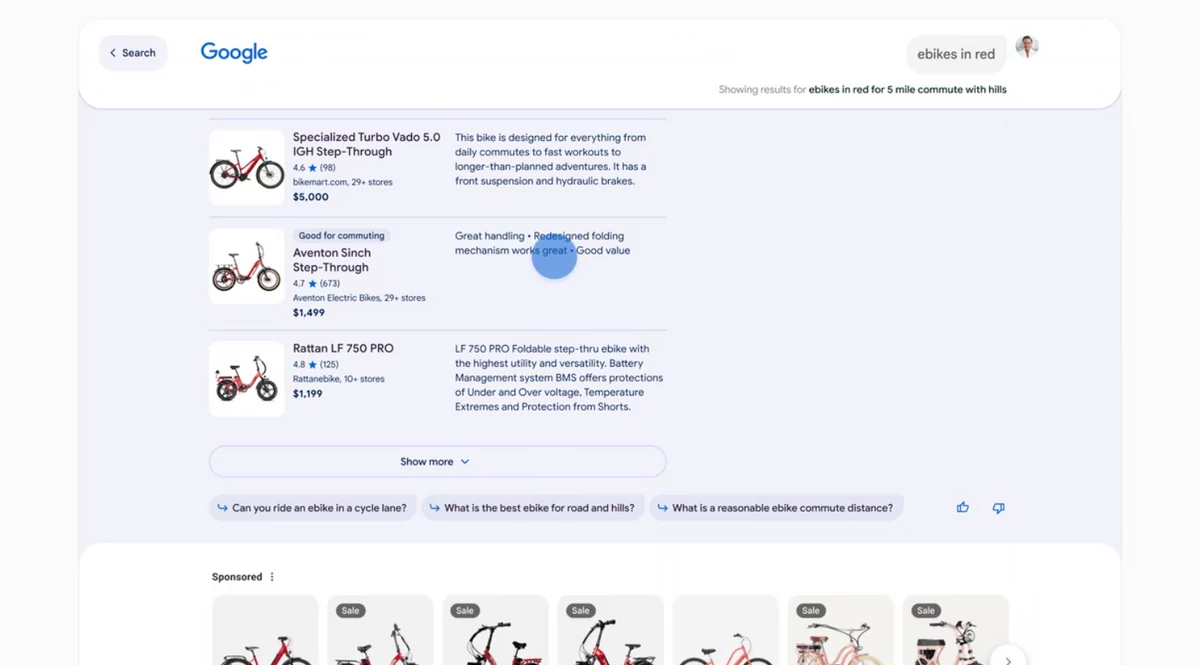Open Rattan LF 750 PRO title
Screen dimensions: 1200x665
(x=343, y=348)
